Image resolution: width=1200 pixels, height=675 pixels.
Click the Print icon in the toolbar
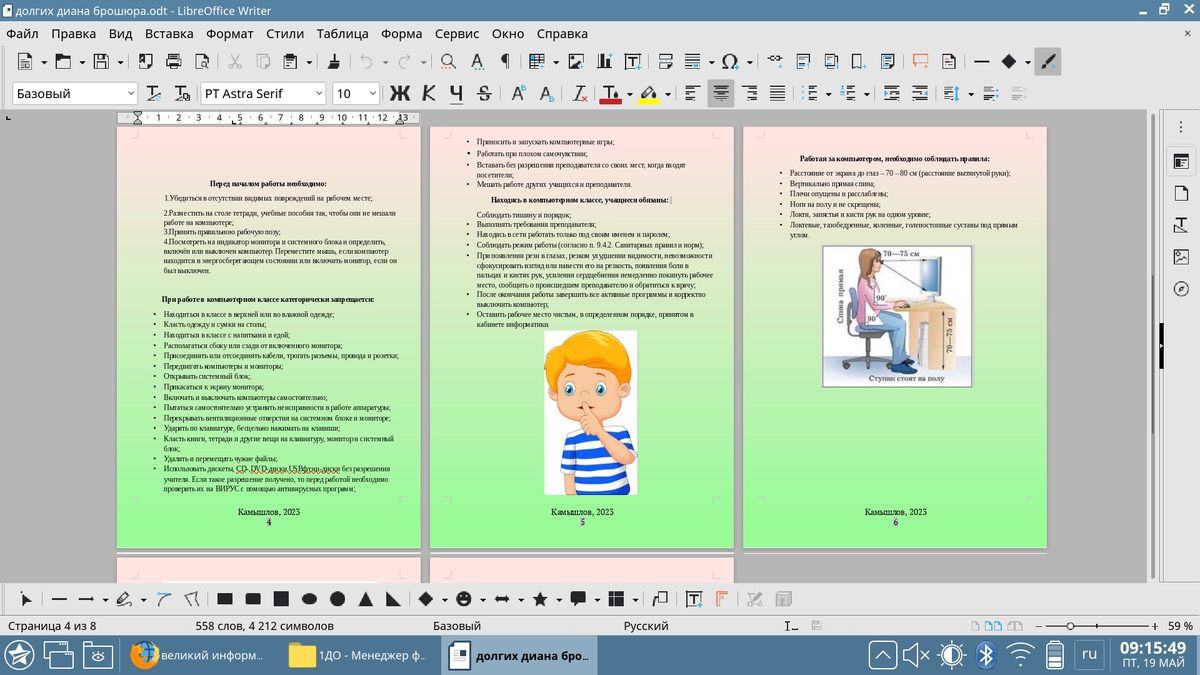pos(173,62)
